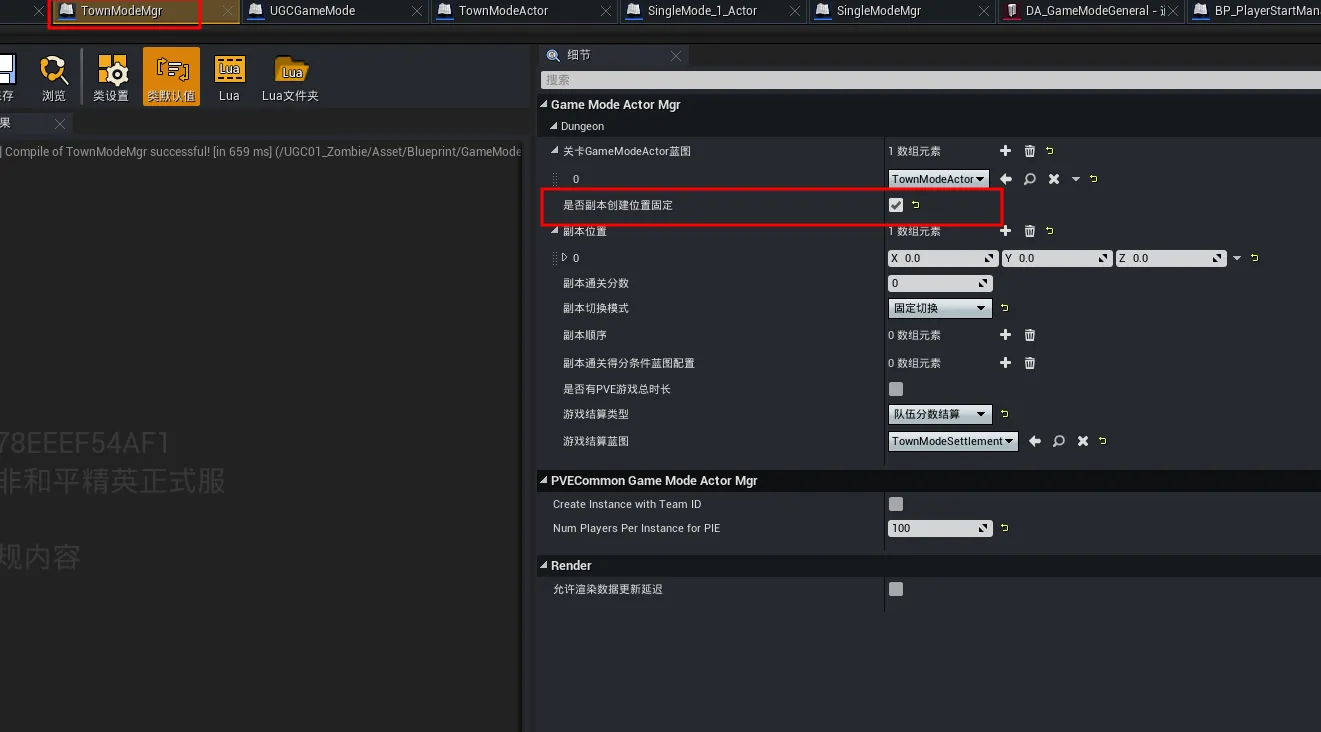Open the 固定切换 switch mode dropdown

click(940, 308)
